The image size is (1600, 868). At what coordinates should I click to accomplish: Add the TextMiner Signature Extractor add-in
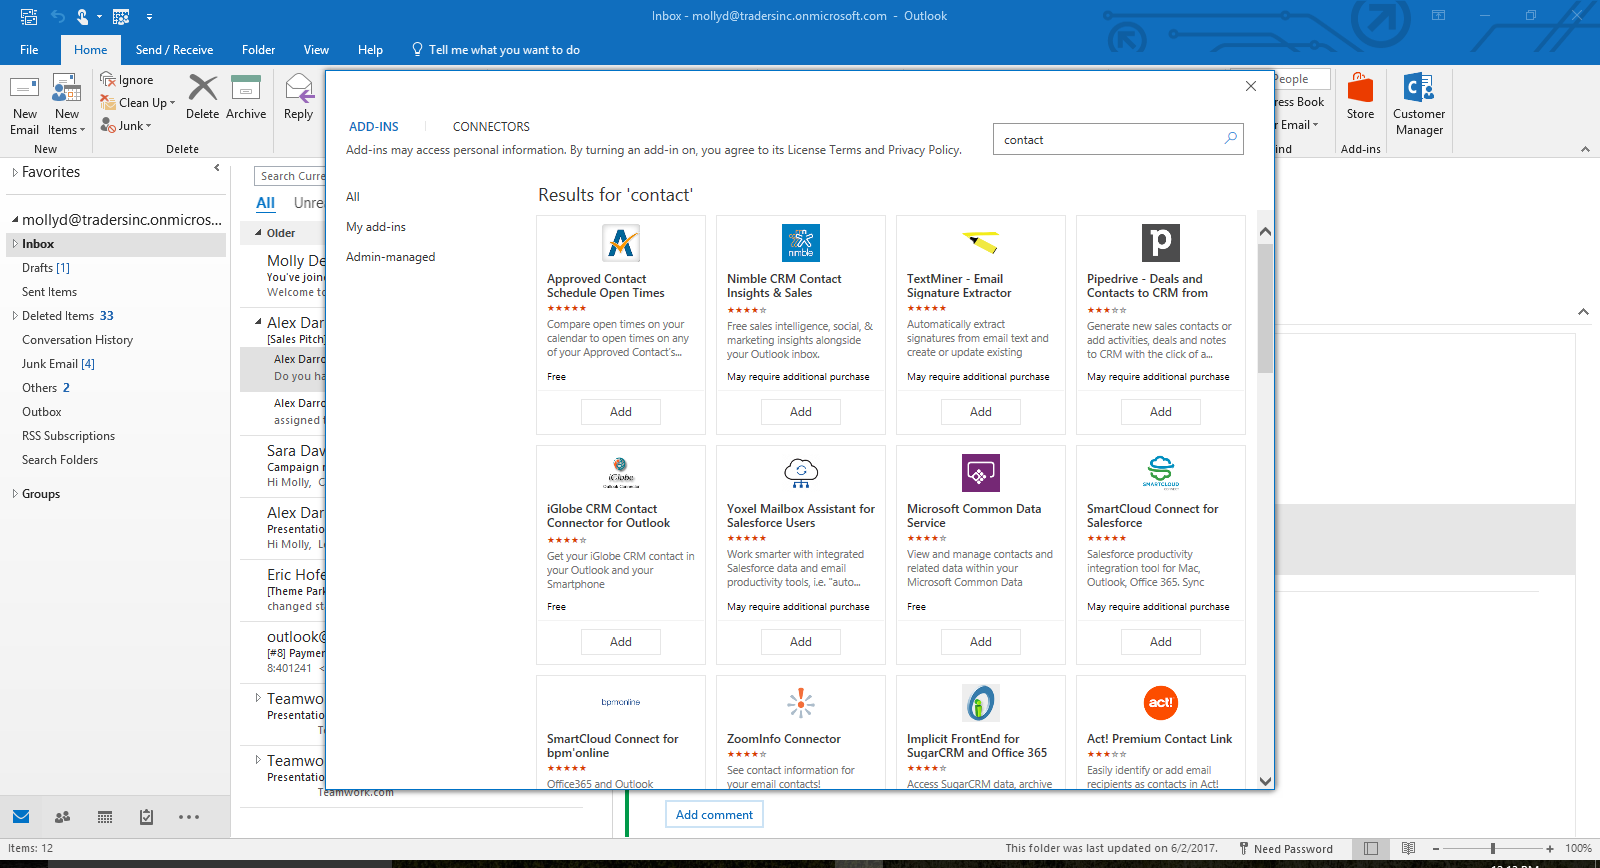[x=981, y=412]
